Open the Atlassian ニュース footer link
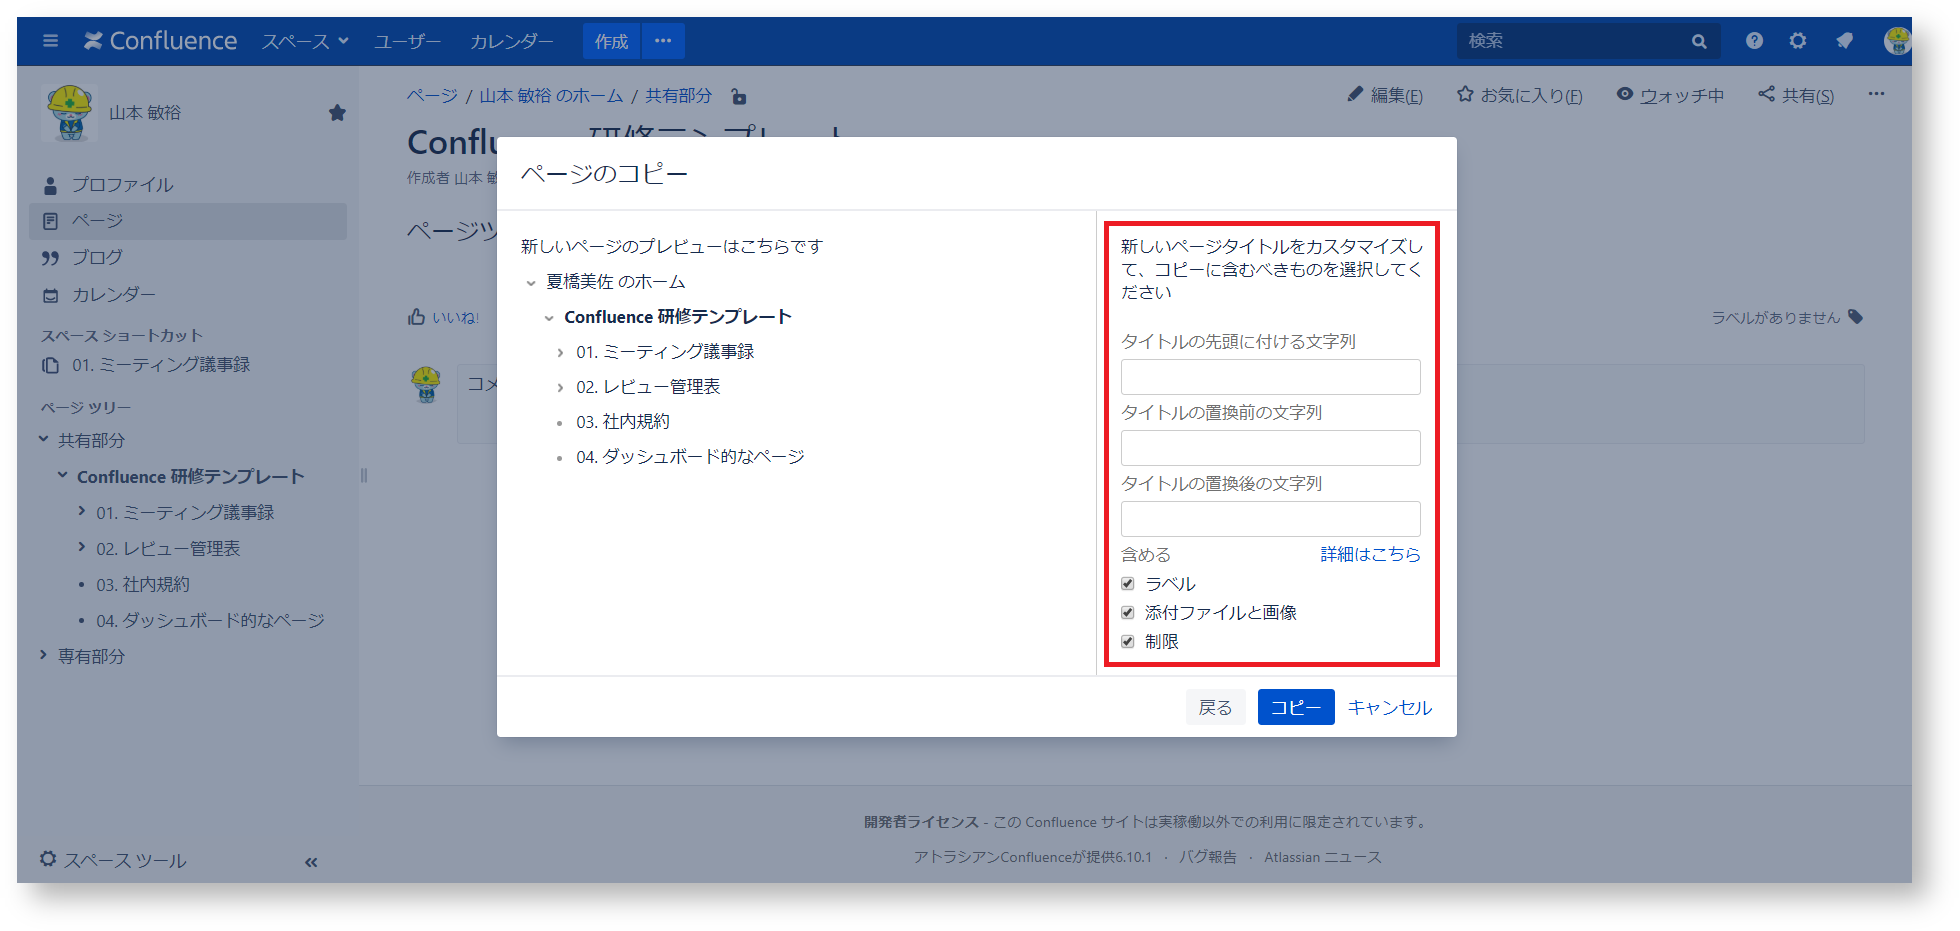Image resolution: width=1960 pixels, height=931 pixels. [x=1323, y=857]
